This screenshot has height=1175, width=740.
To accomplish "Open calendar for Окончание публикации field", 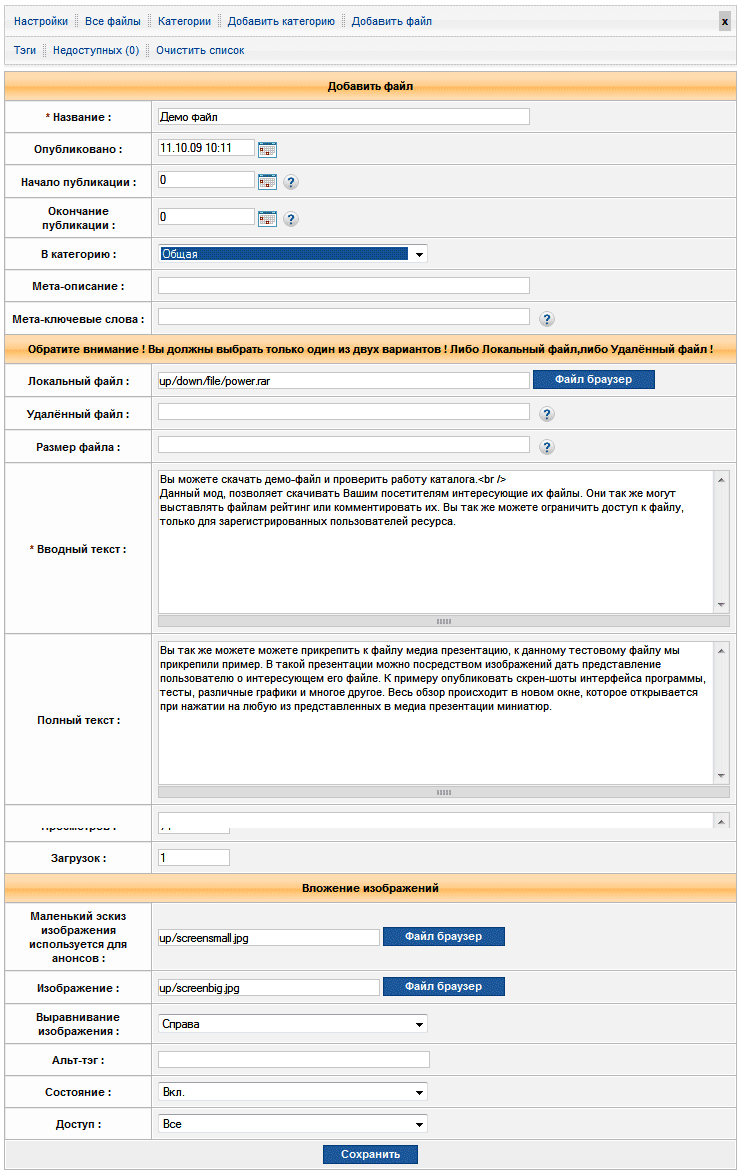I will (x=267, y=218).
